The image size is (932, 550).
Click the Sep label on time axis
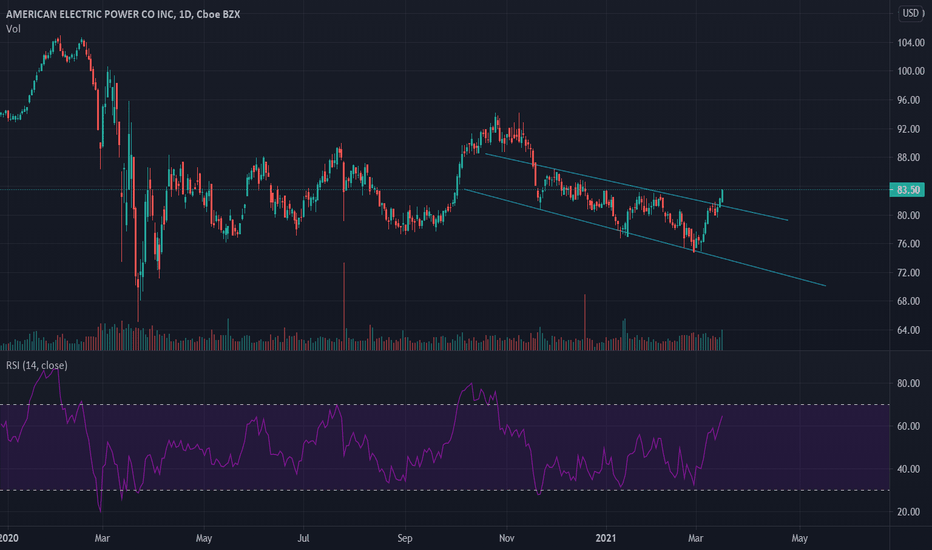405,538
